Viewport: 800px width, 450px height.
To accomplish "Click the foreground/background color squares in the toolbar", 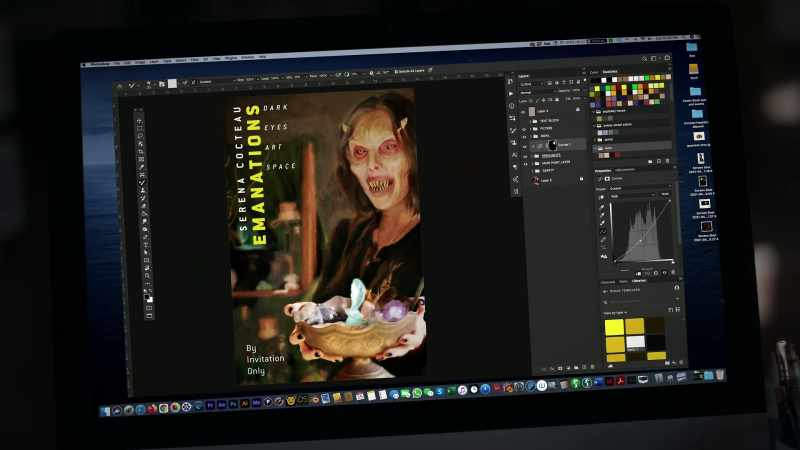I will [148, 298].
